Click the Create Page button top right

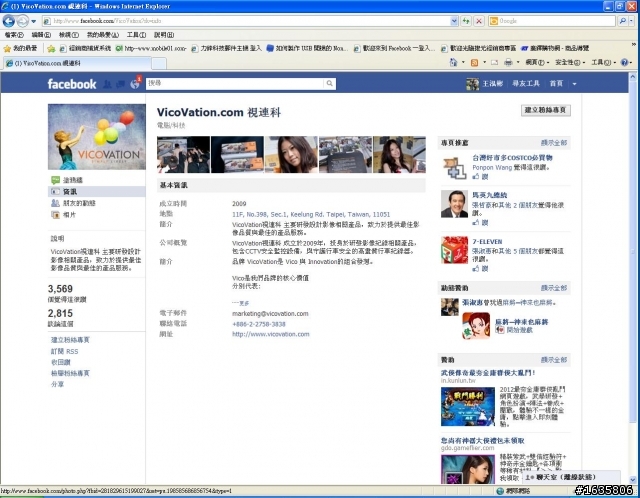pos(545,110)
